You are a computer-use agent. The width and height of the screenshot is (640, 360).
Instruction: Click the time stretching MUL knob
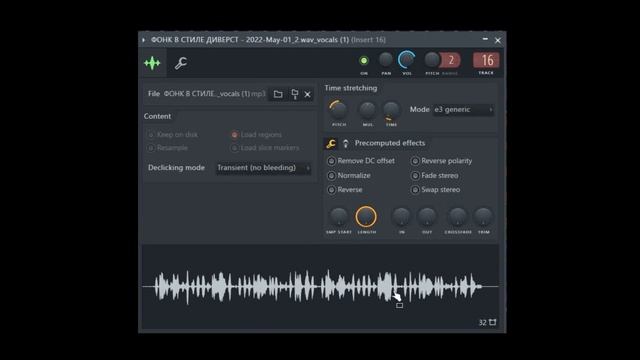point(367,110)
